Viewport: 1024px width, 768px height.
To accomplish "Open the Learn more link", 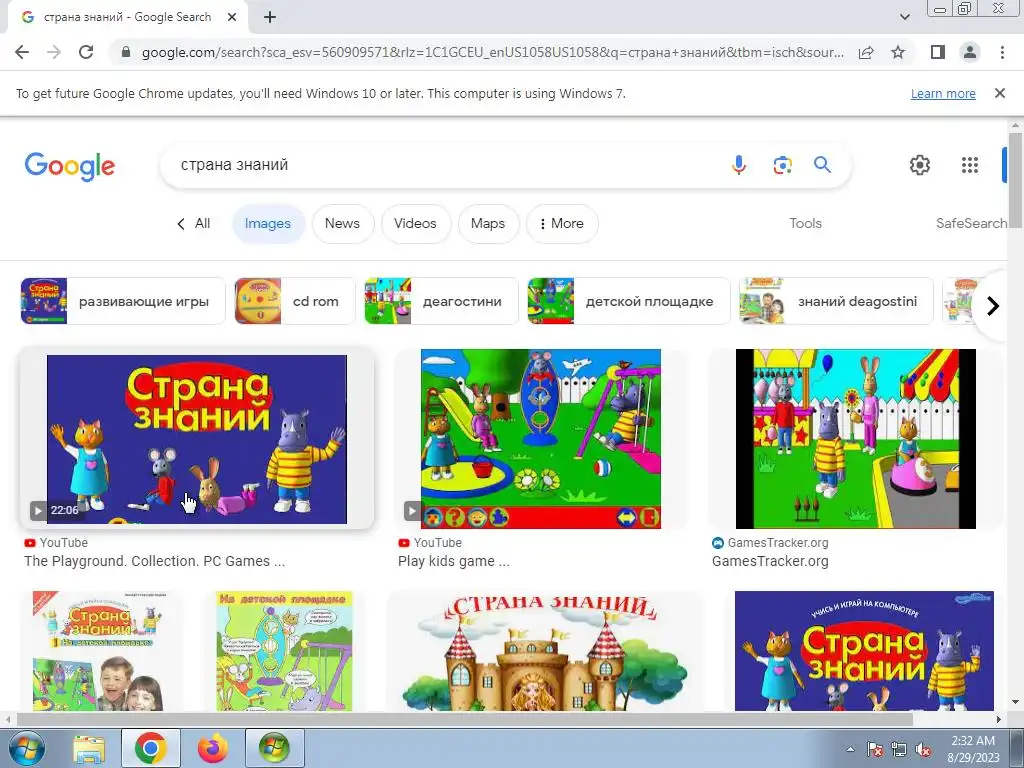I will [x=943, y=93].
